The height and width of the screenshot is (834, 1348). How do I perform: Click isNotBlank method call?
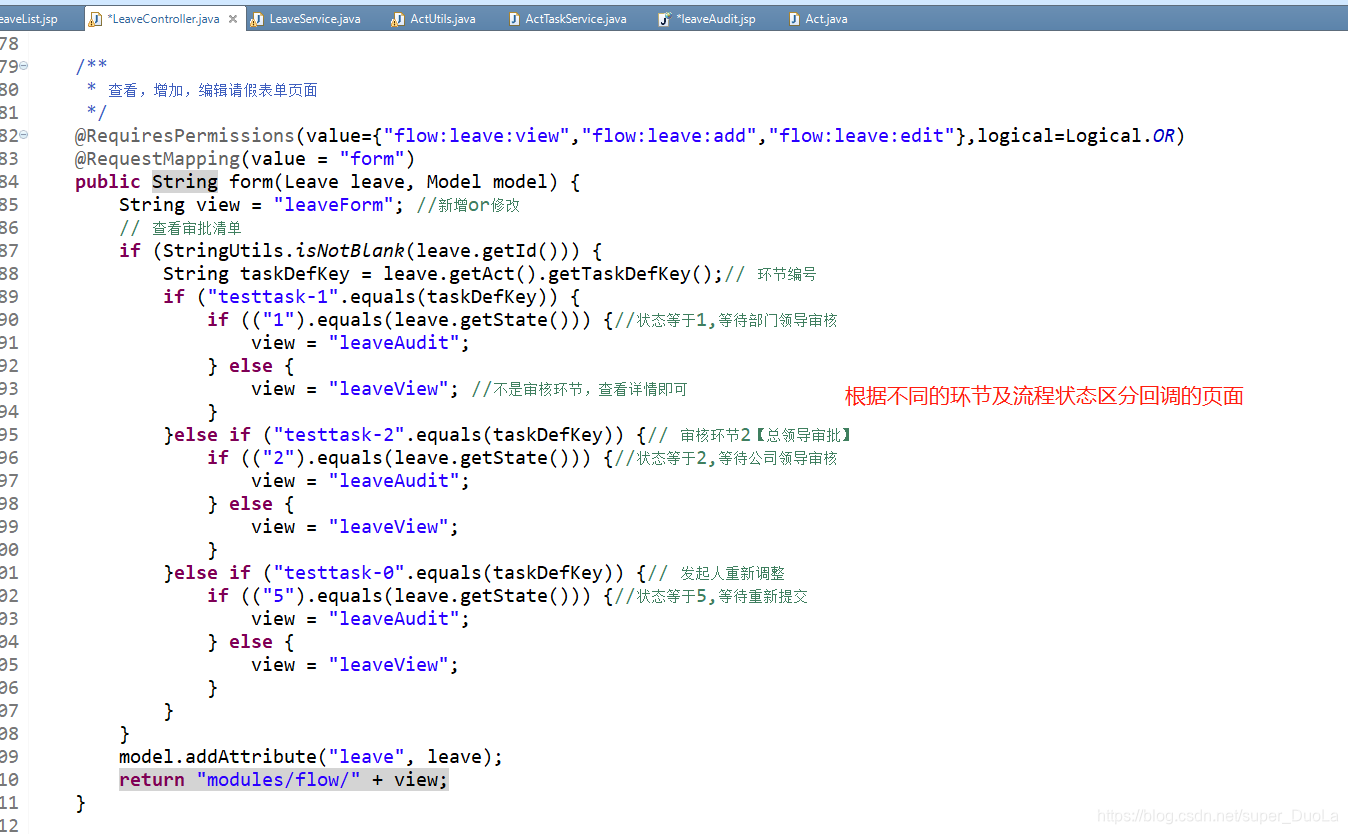350,250
